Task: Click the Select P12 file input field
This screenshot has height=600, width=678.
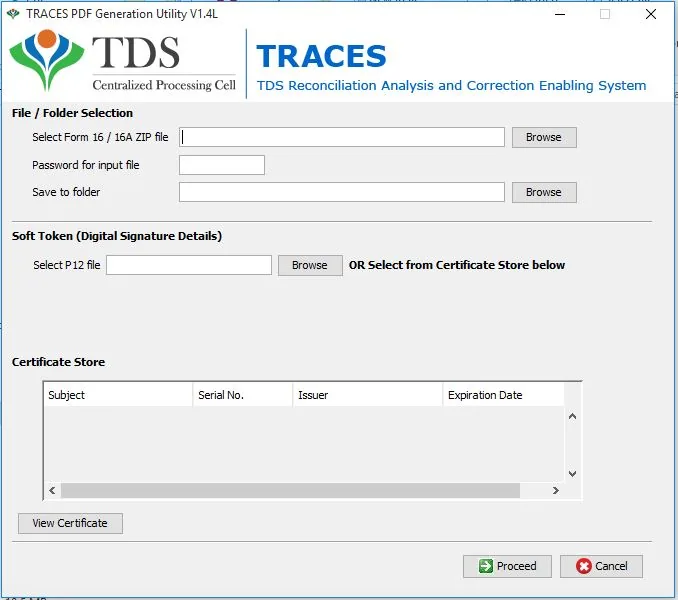Action: click(189, 265)
